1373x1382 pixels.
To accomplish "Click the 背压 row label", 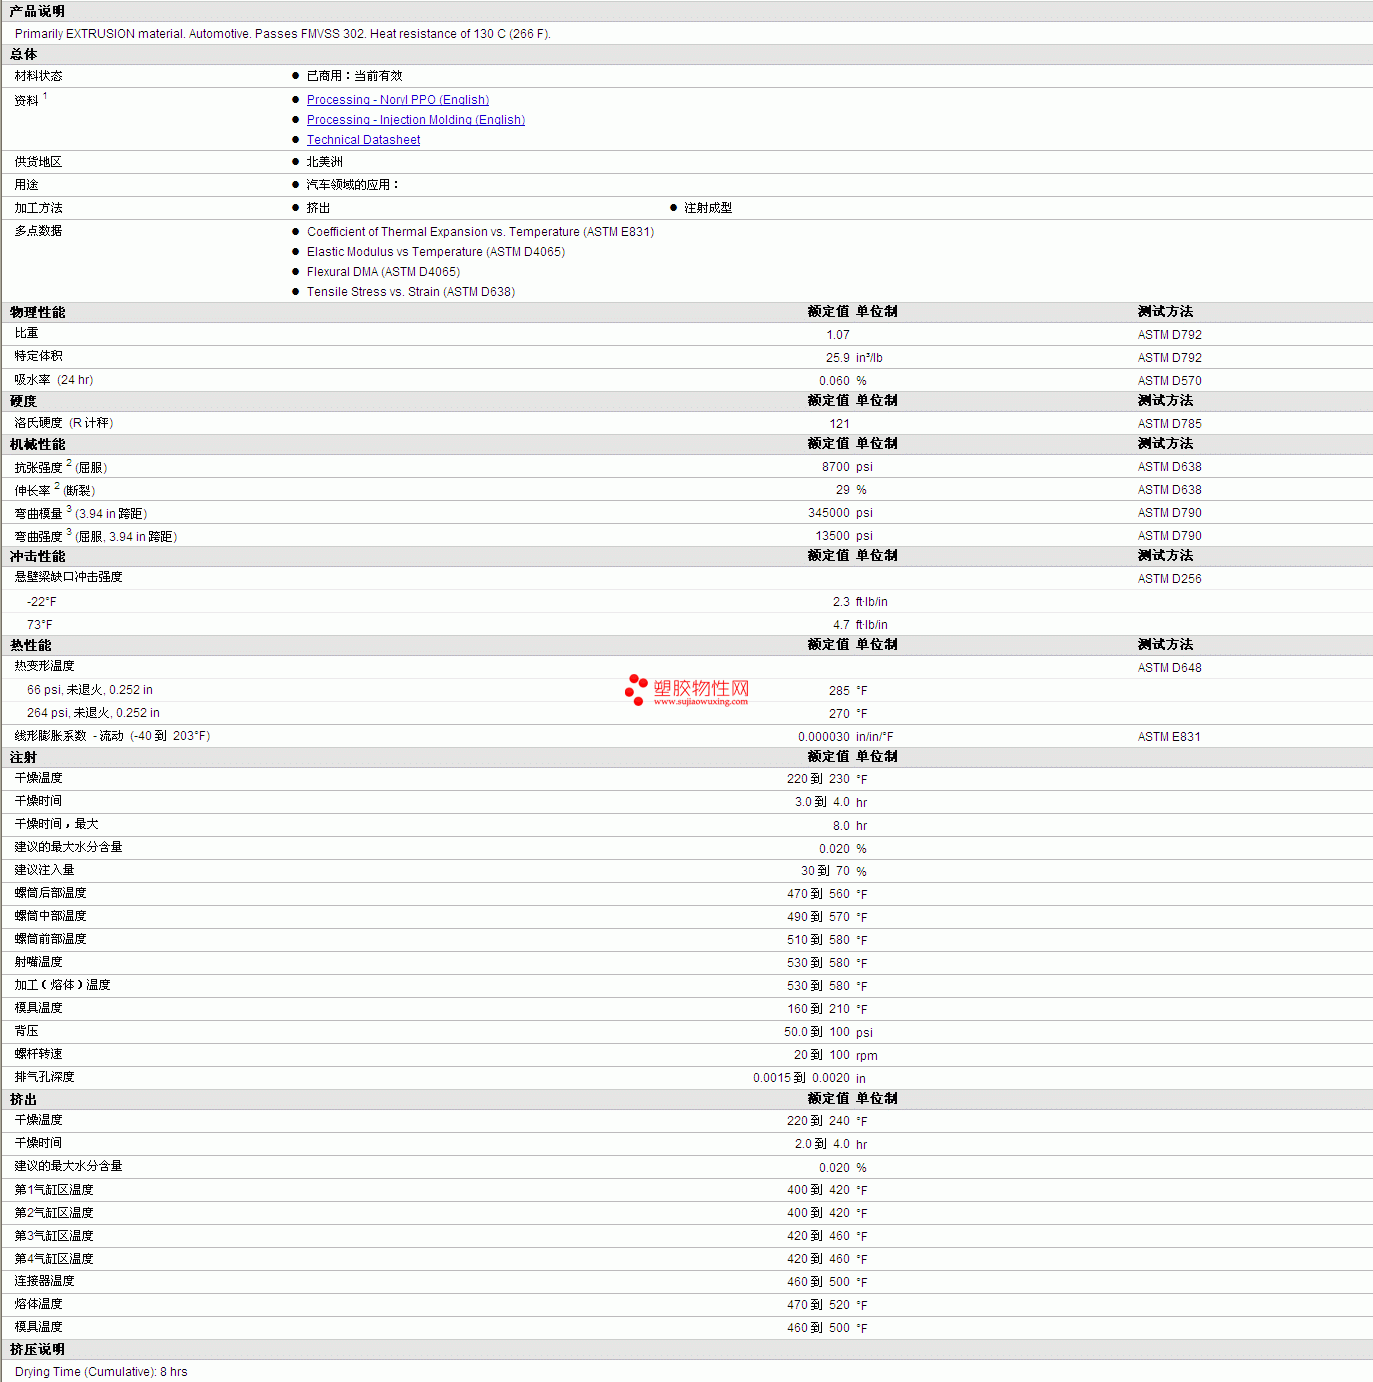I will (x=27, y=1031).
